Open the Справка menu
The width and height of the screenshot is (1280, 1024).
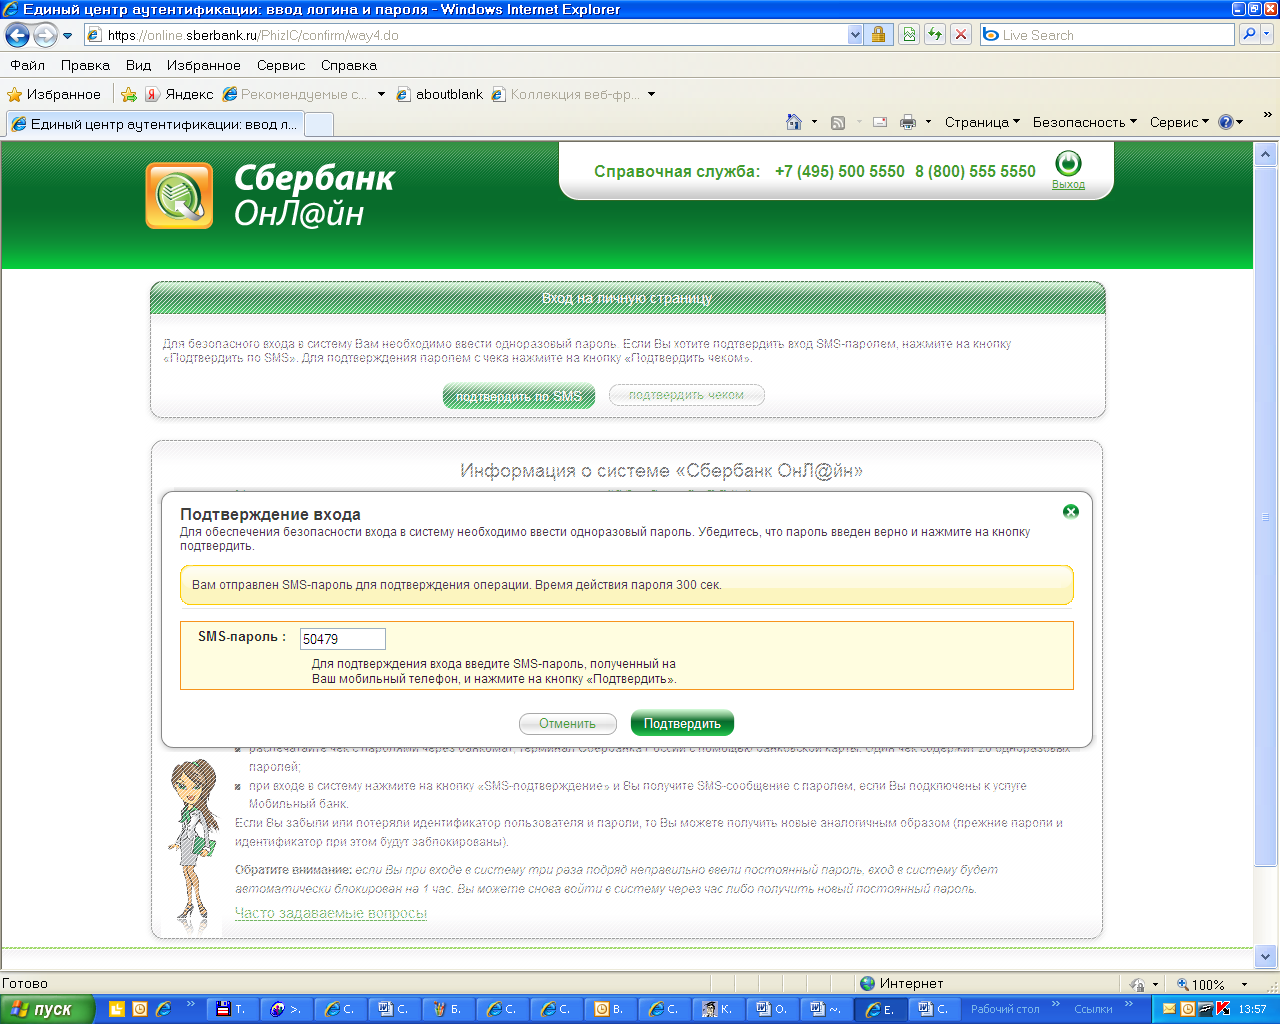point(349,65)
